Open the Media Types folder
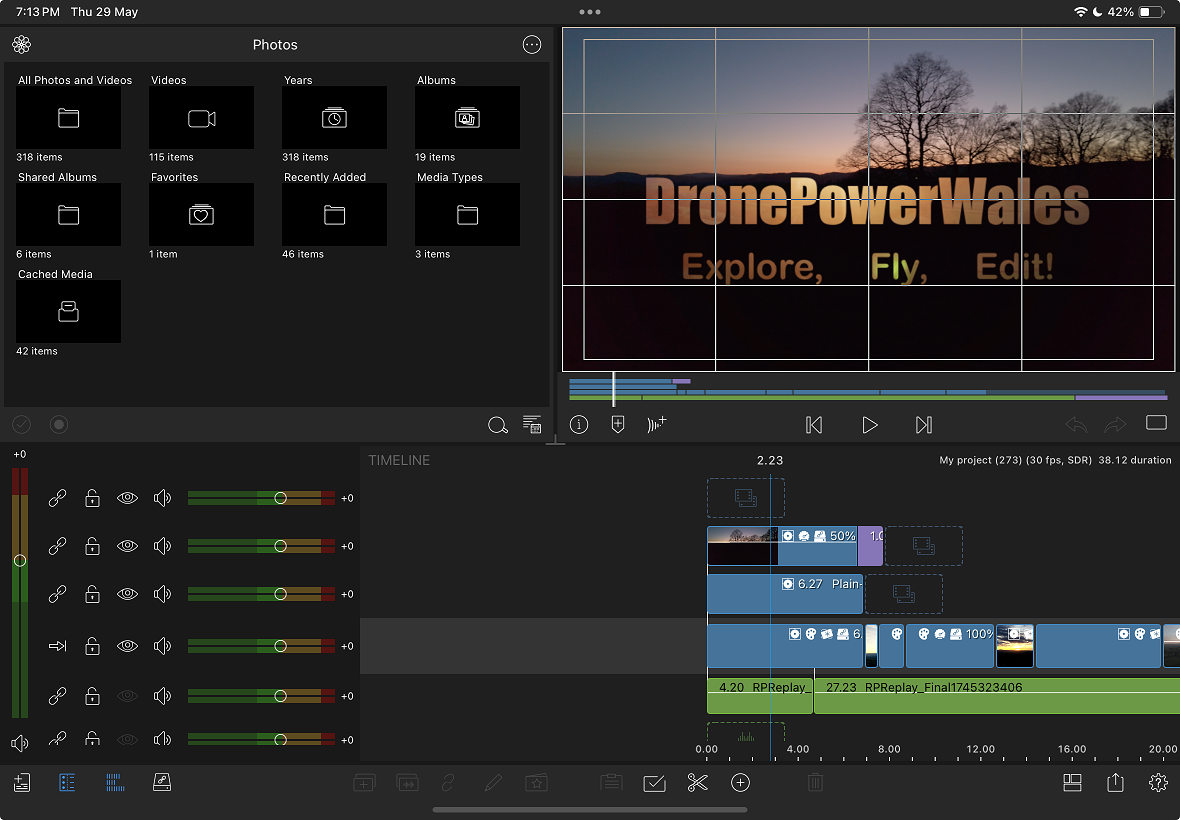Screen dimensions: 1180x820 pos(467,214)
